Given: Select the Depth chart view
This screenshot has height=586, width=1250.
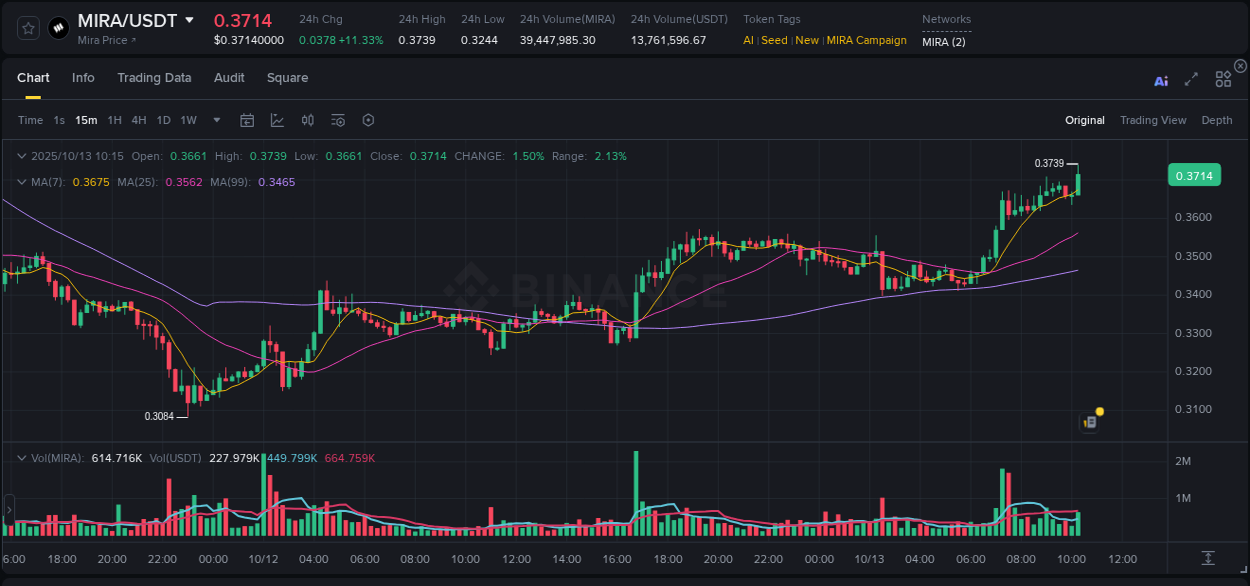Looking at the screenshot, I should point(1217,120).
